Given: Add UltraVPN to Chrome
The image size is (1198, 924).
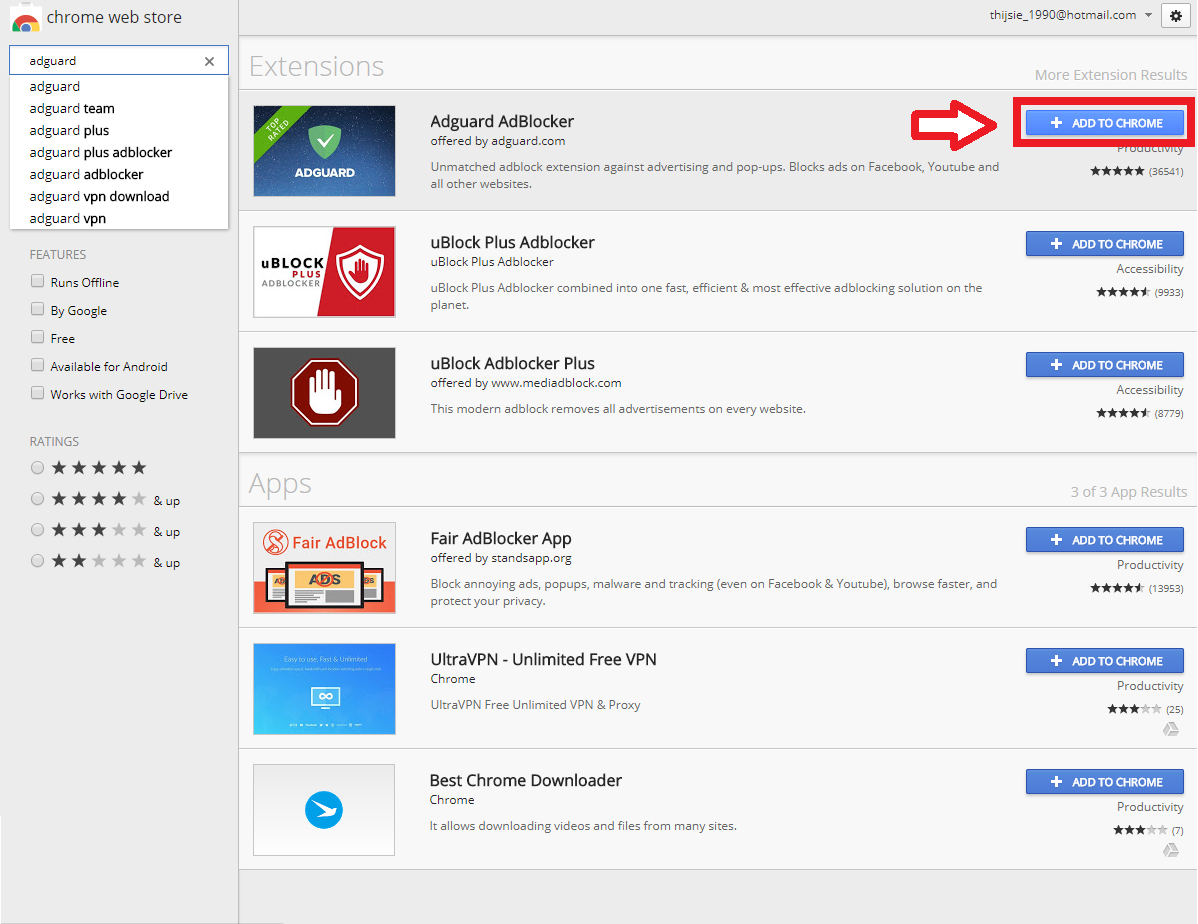Looking at the screenshot, I should point(1105,660).
